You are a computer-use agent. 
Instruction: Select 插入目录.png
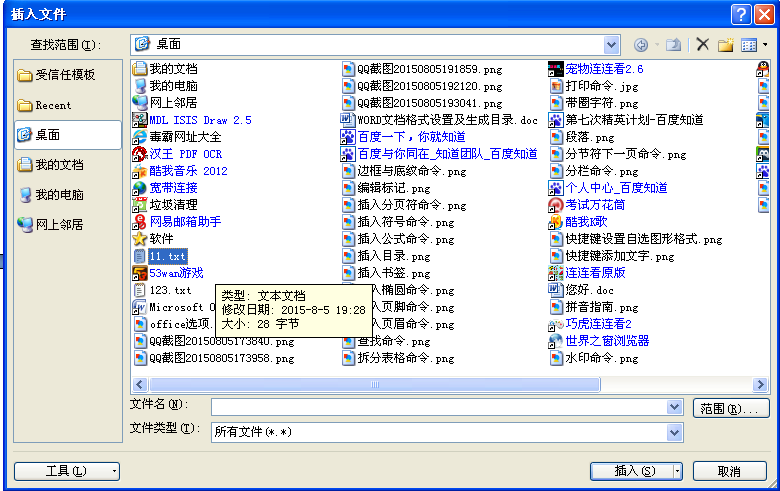click(x=386, y=256)
